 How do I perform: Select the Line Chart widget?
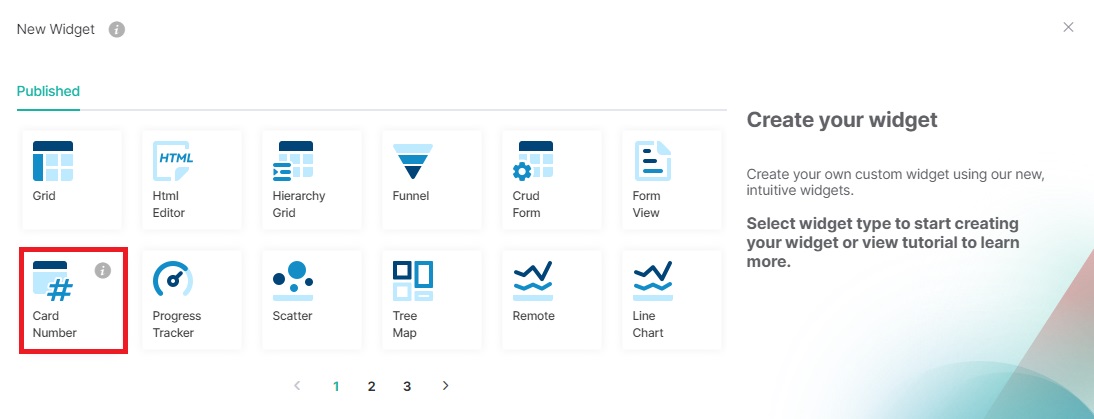tap(653, 281)
